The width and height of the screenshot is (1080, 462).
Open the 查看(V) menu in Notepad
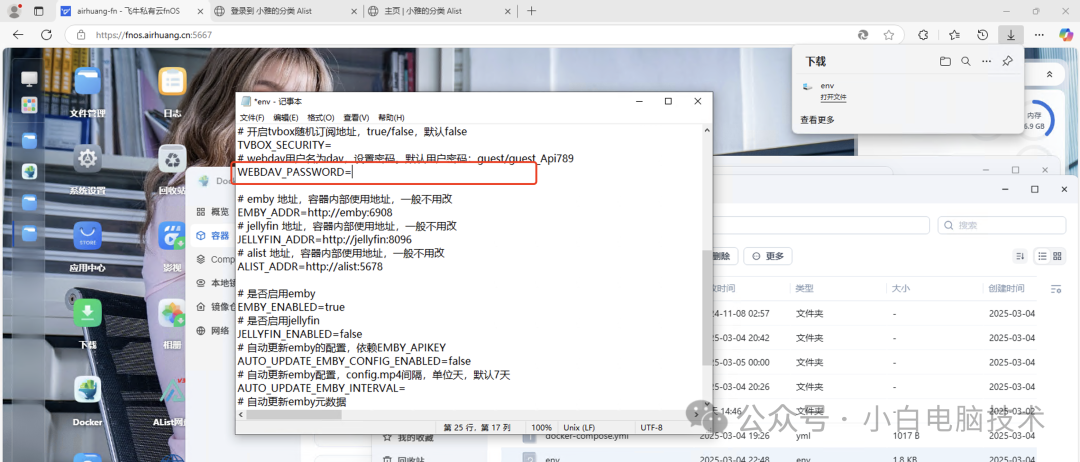(x=356, y=118)
